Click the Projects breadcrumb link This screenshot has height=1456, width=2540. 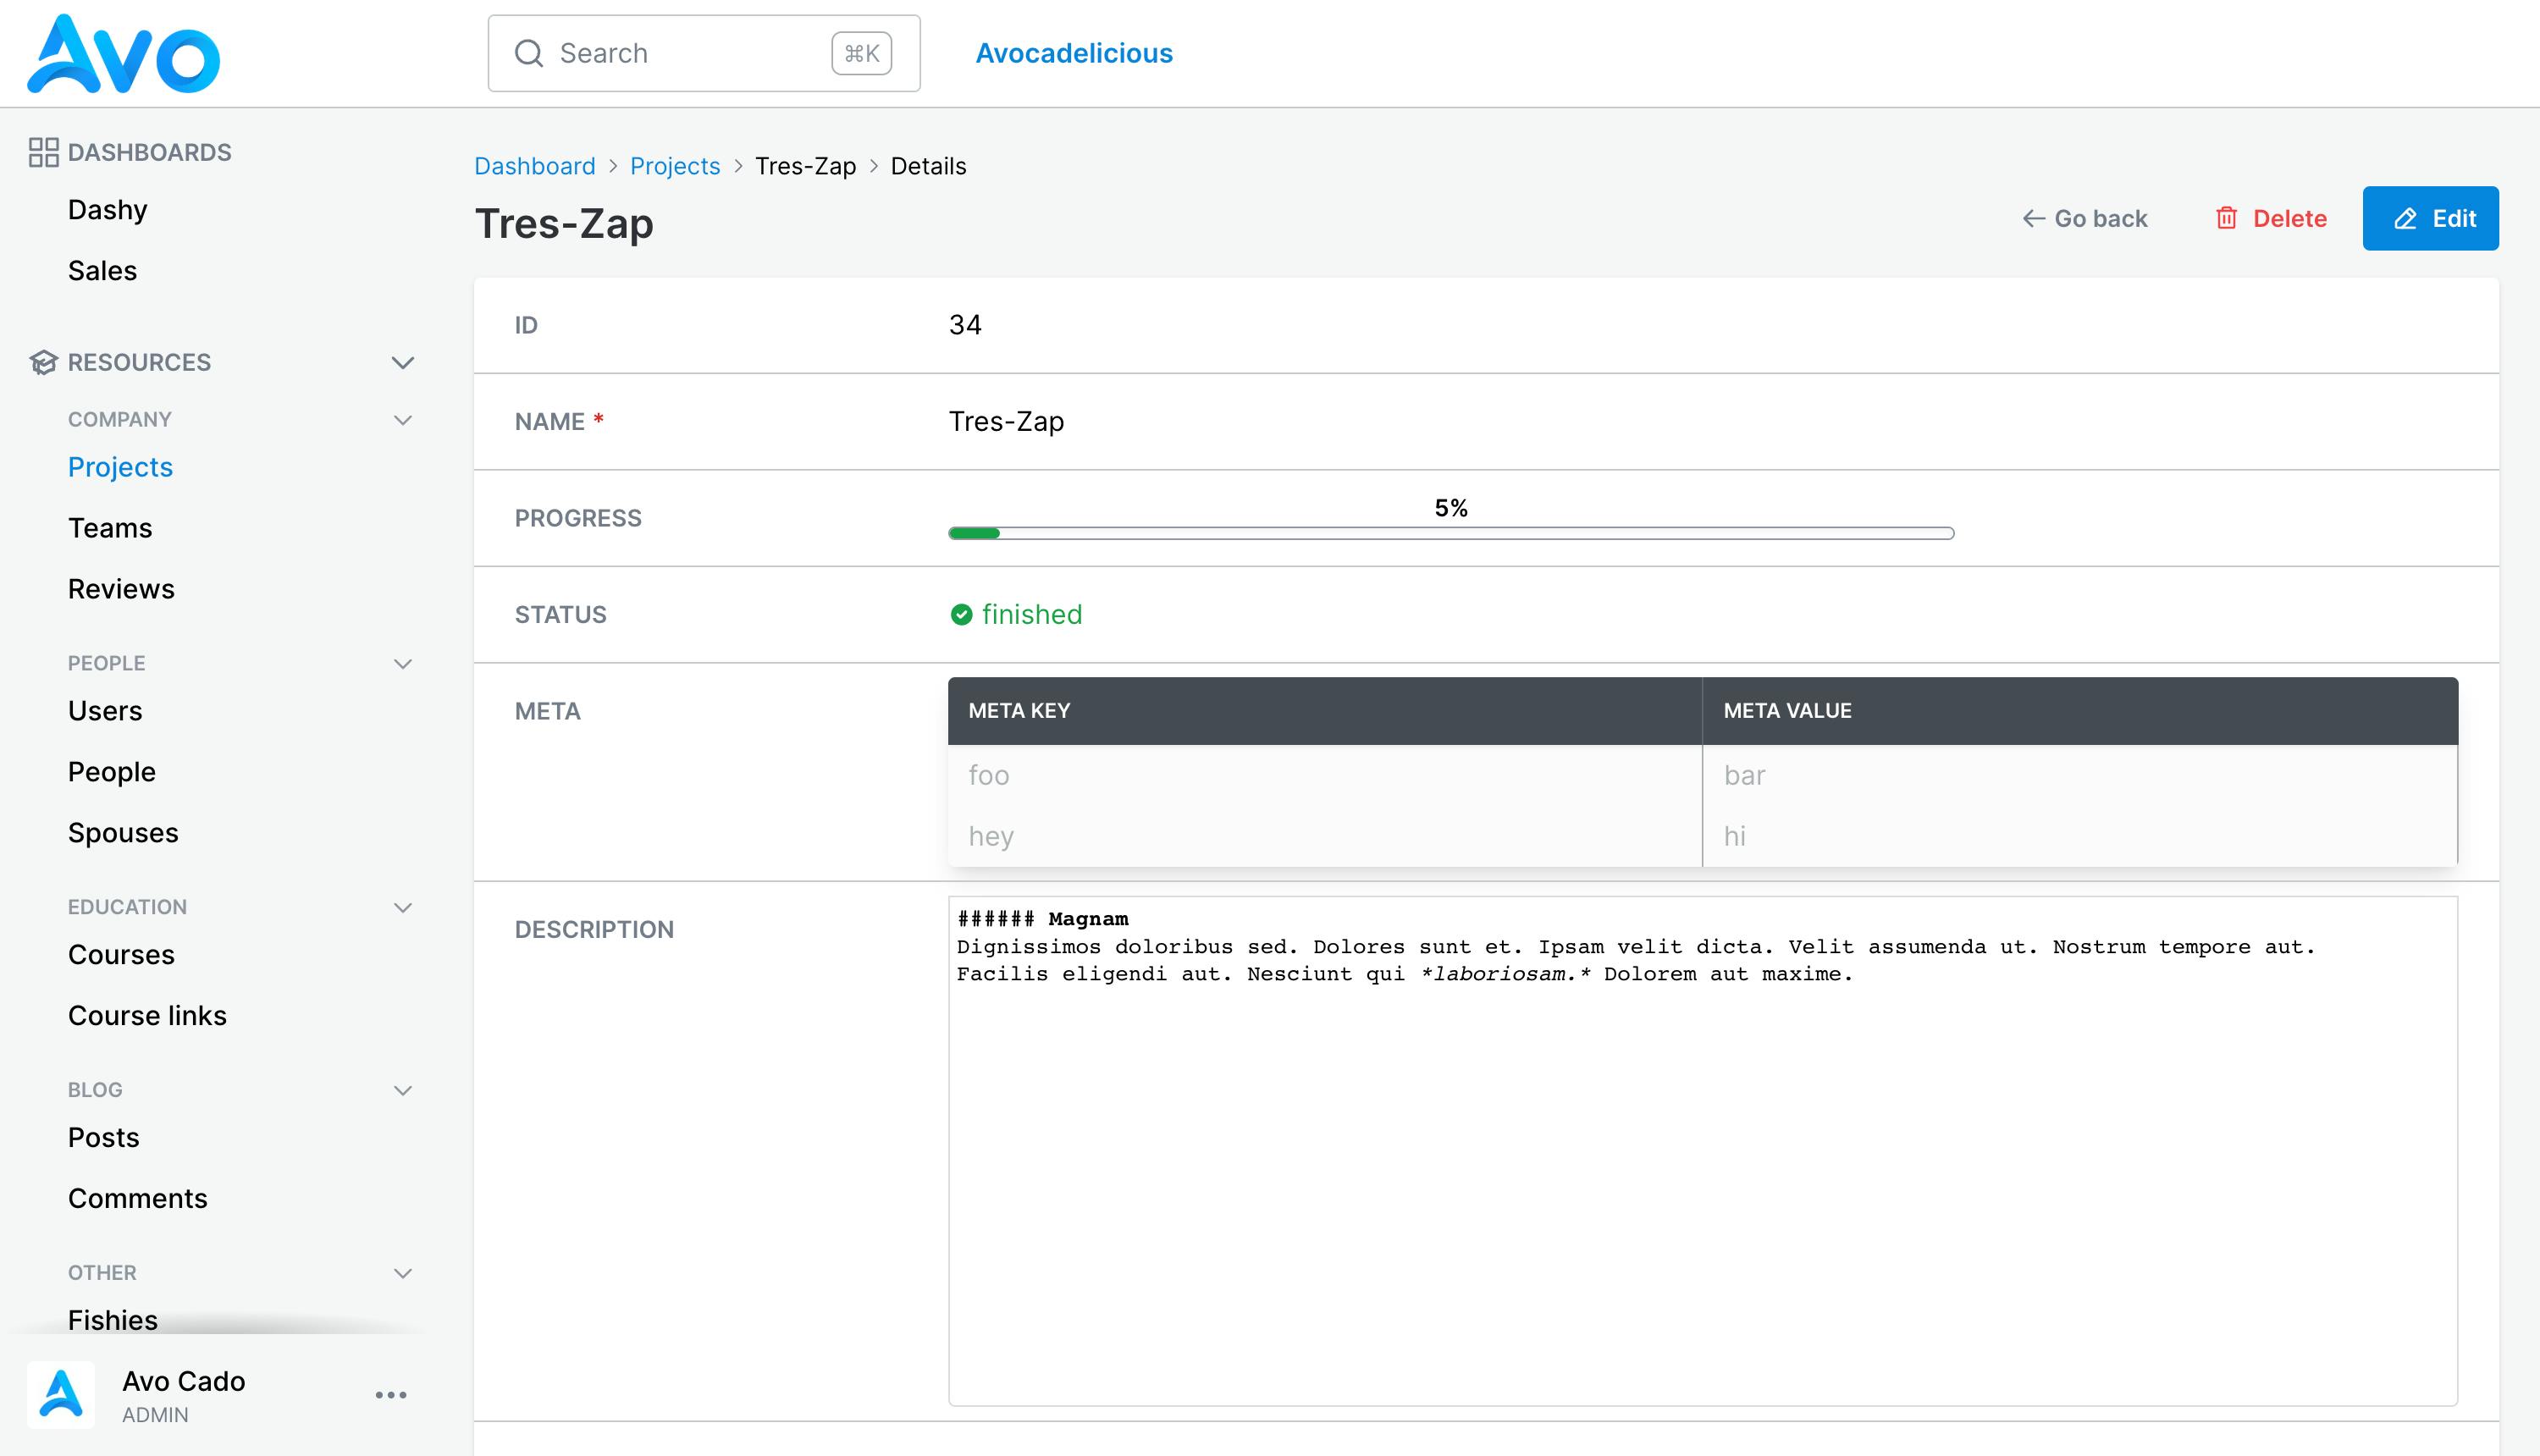(675, 166)
